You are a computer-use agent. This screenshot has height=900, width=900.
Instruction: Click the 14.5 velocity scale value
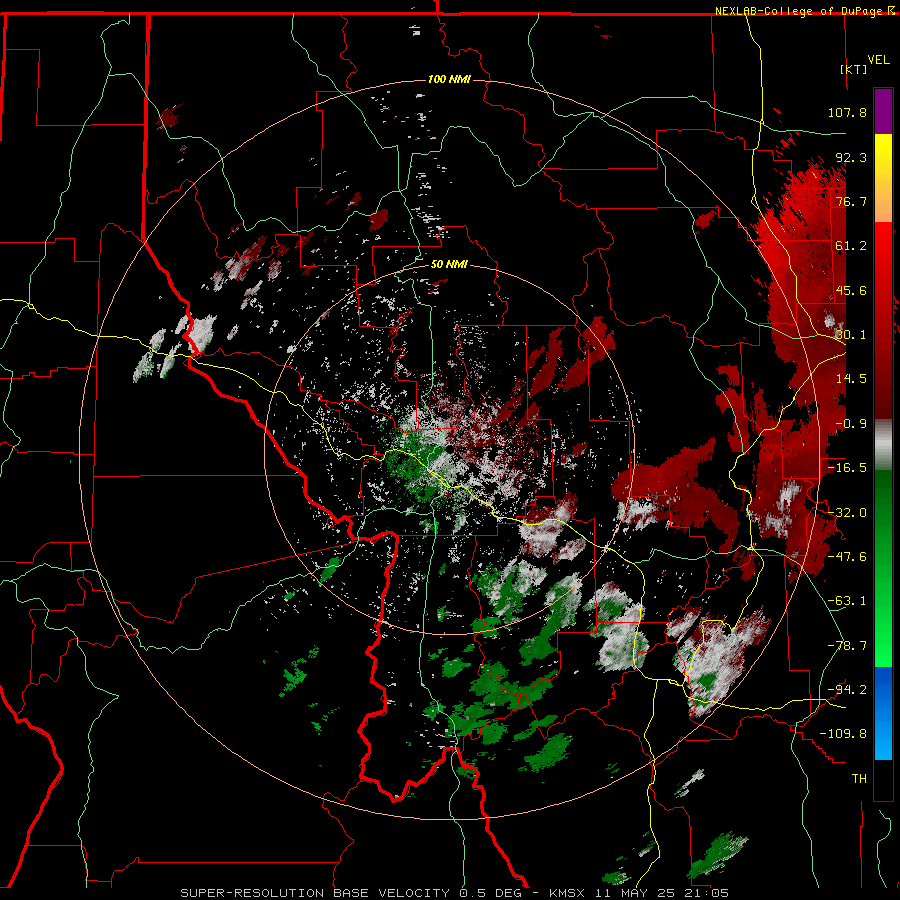pos(851,379)
